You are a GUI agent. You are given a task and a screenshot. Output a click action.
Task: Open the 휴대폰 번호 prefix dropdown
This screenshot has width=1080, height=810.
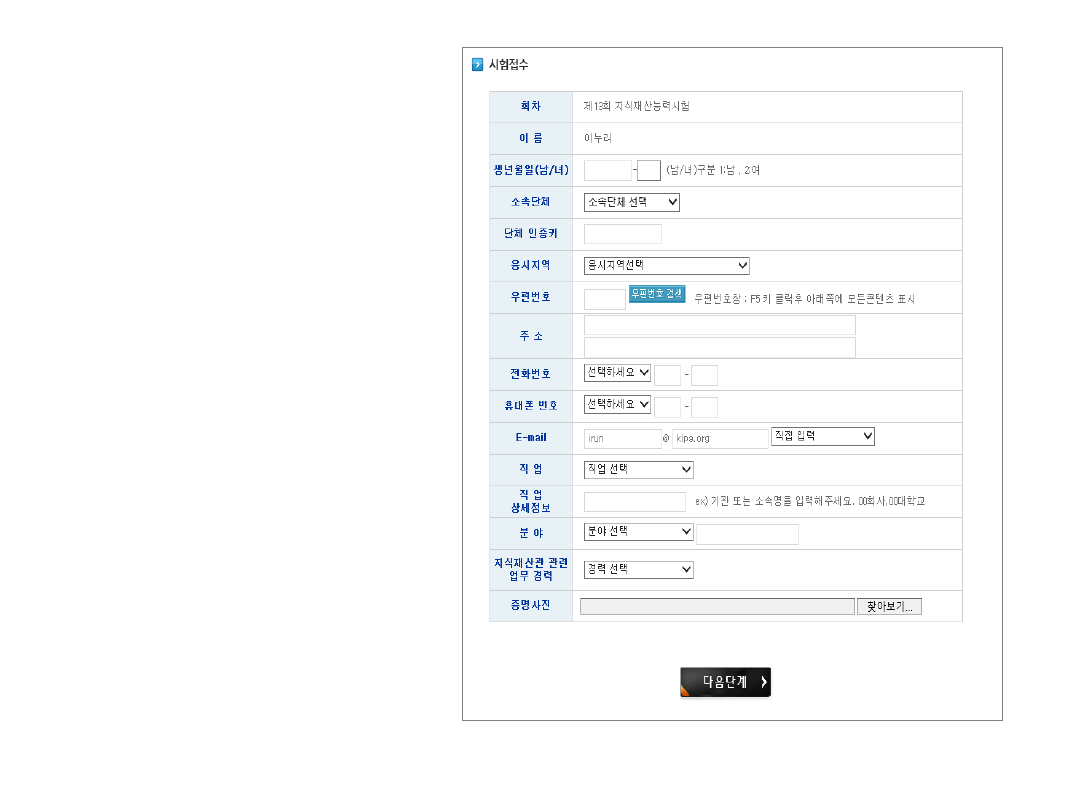[x=617, y=404]
